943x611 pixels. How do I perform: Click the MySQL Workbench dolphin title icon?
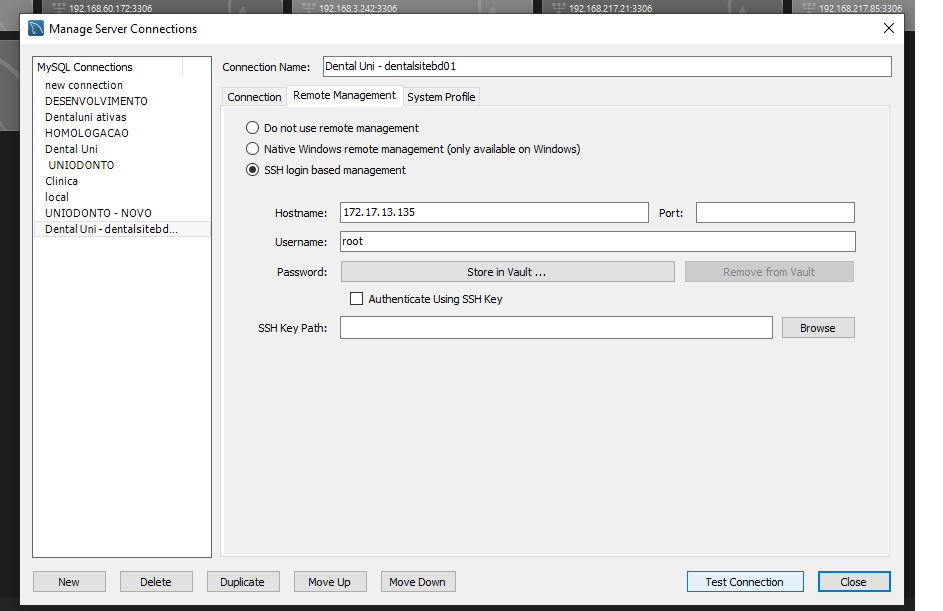pyautogui.click(x=36, y=29)
